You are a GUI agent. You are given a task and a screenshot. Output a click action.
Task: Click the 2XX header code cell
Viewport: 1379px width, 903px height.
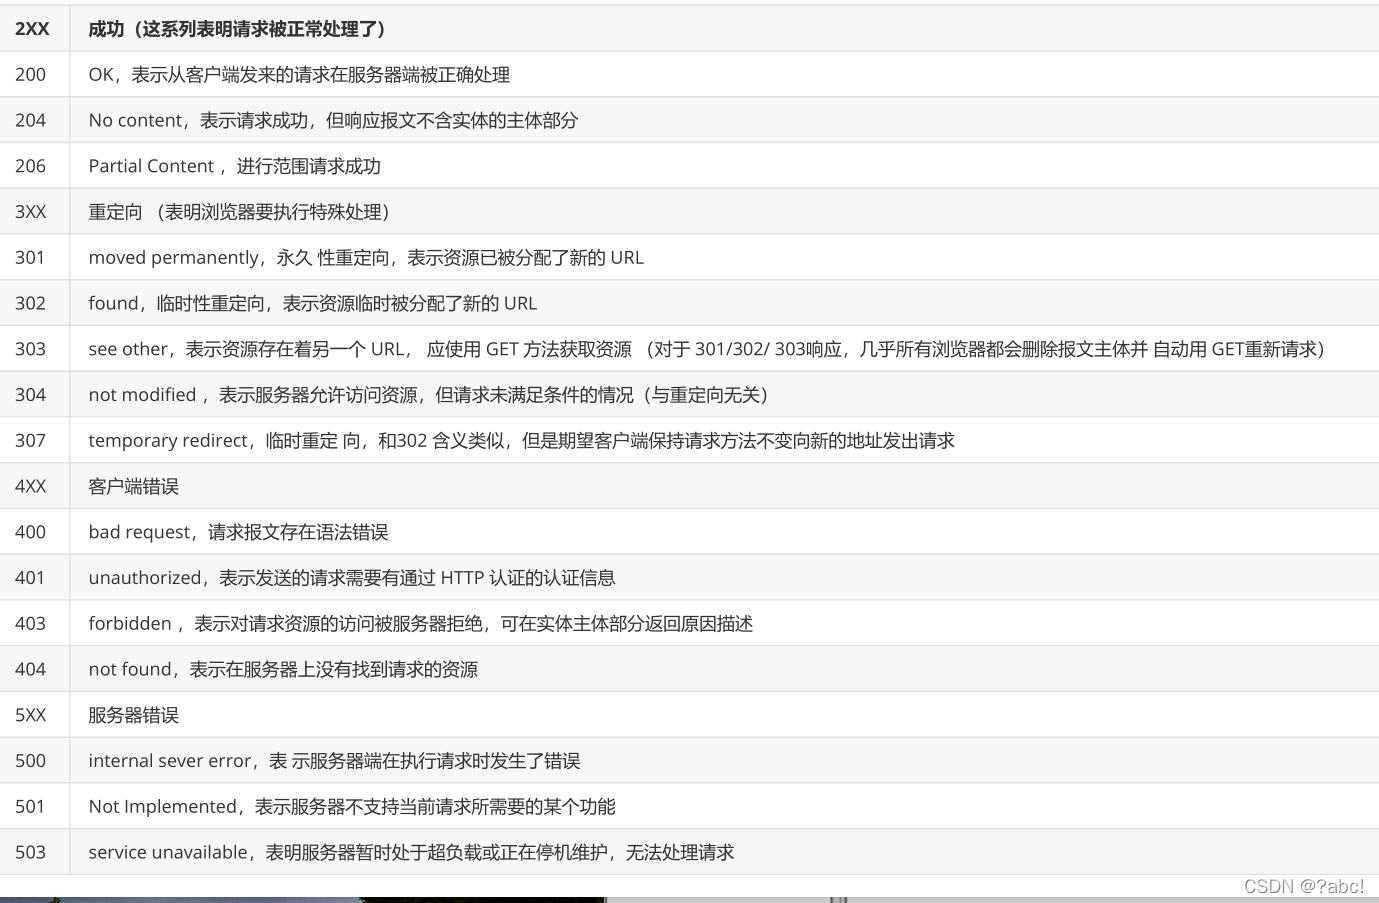34,29
